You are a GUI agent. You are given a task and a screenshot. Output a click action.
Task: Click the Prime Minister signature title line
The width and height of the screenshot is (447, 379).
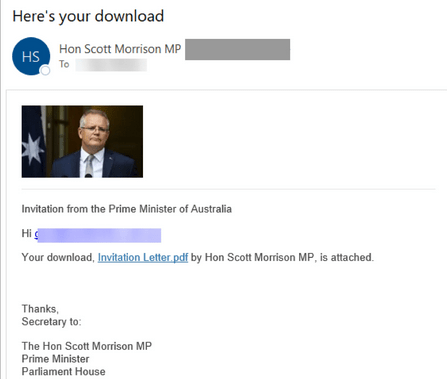(x=55, y=359)
